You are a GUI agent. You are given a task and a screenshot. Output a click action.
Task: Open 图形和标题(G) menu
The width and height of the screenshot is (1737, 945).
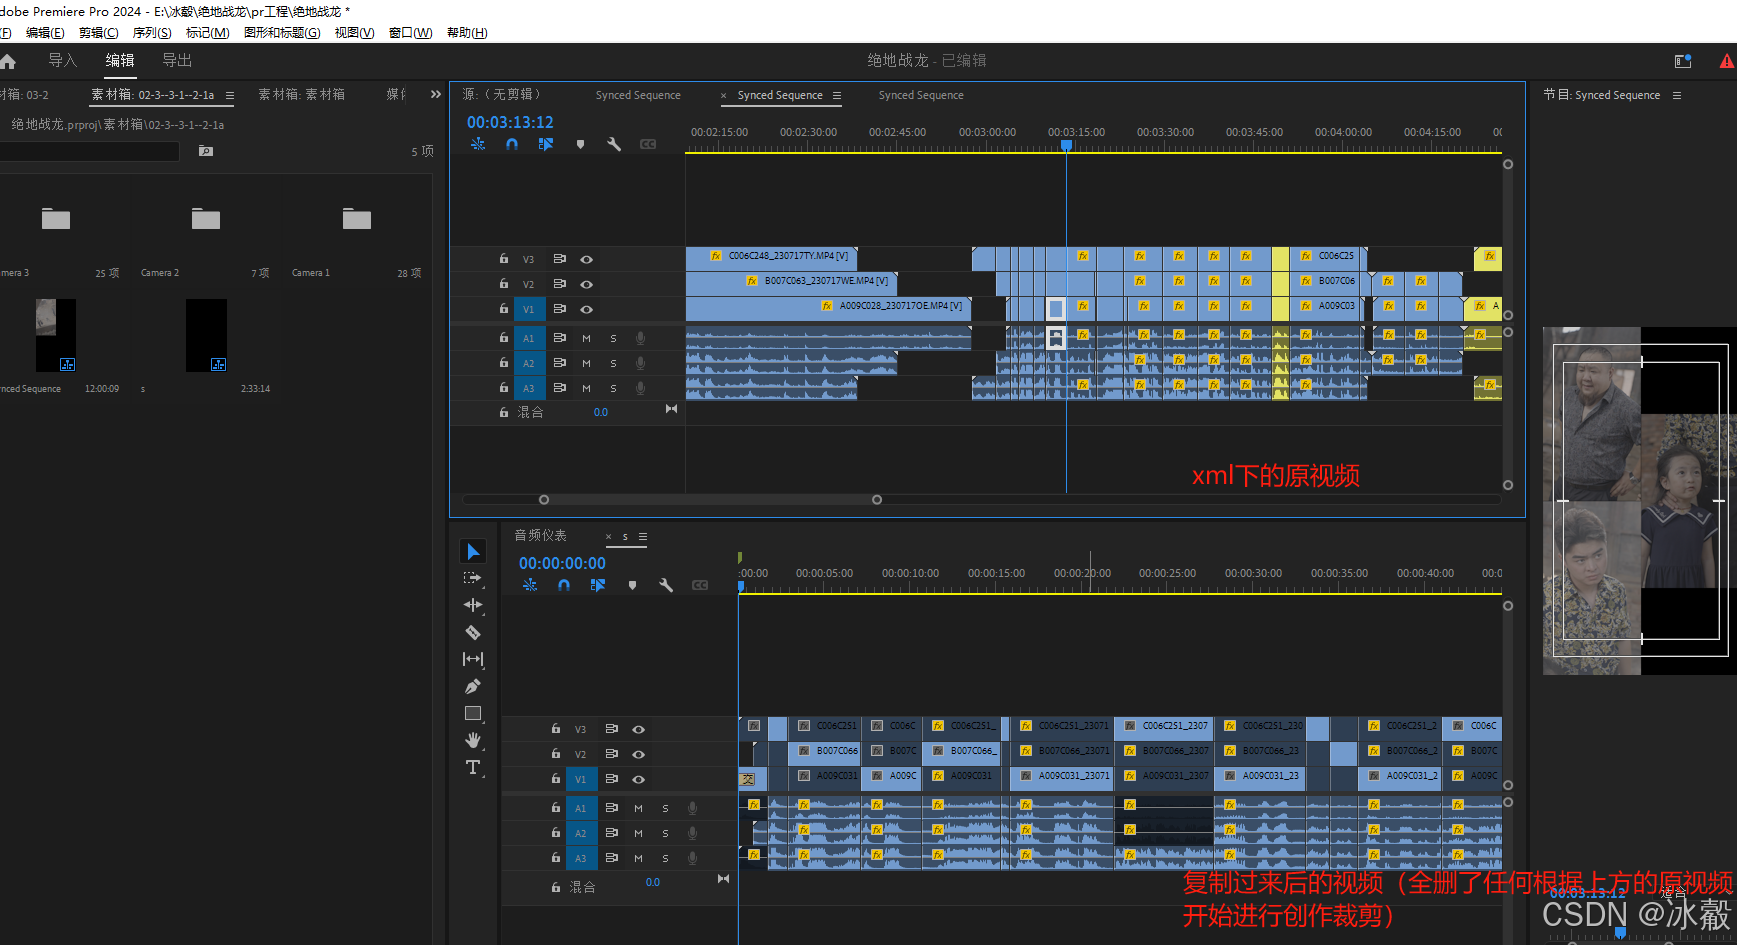click(x=282, y=33)
